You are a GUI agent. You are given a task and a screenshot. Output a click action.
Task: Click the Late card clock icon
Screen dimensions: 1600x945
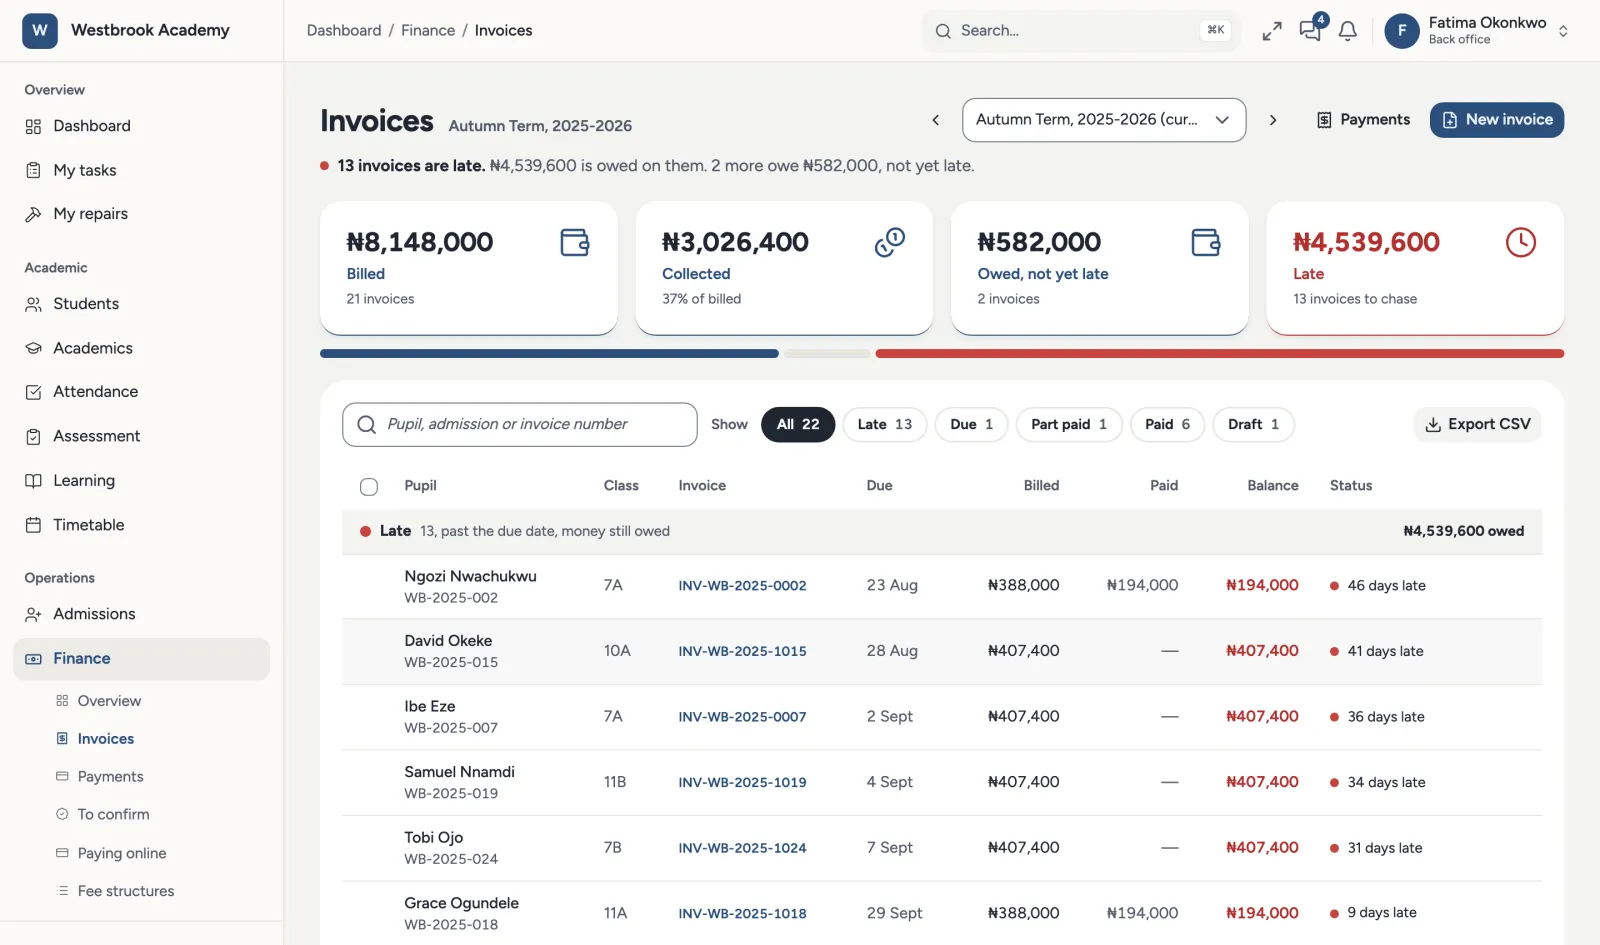pos(1520,242)
